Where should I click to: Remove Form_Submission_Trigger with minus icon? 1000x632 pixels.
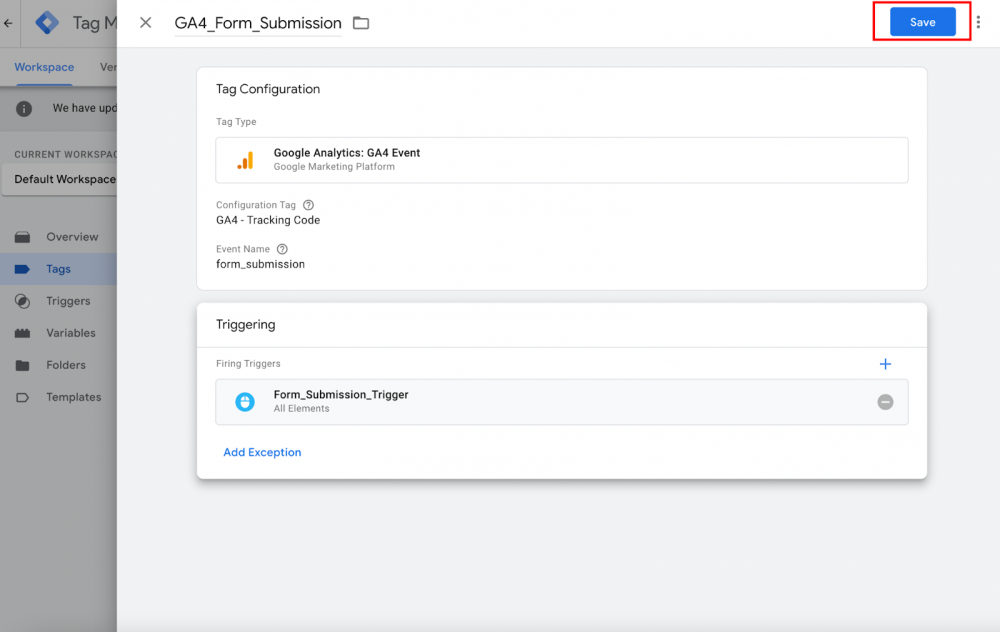(885, 402)
